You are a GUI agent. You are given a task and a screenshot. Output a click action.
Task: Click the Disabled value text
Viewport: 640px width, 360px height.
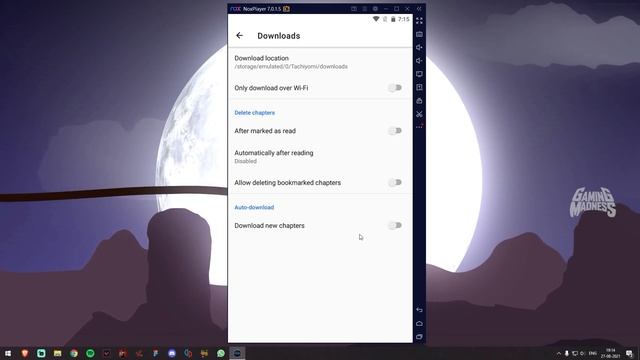(x=245, y=161)
